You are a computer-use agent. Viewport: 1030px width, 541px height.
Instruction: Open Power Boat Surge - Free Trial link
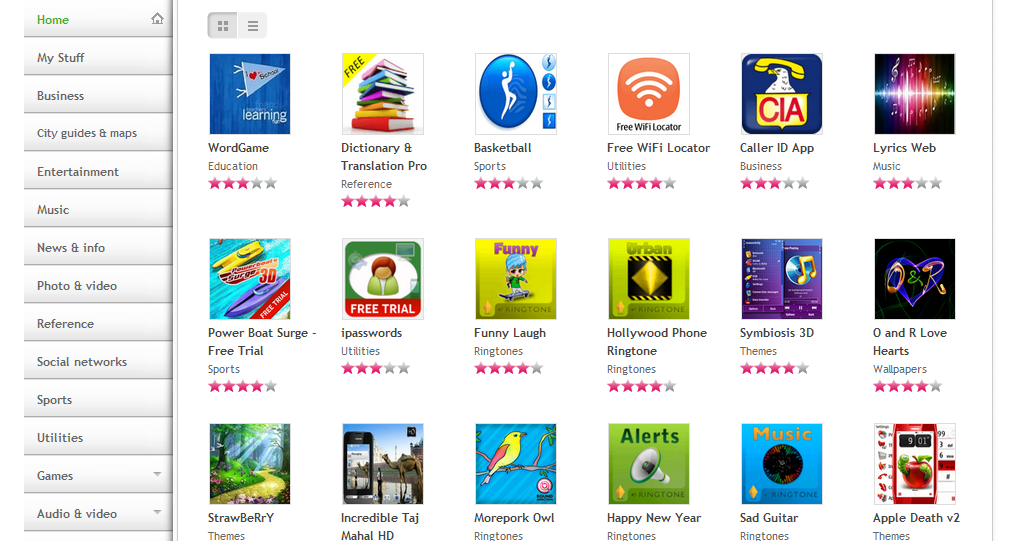click(262, 341)
